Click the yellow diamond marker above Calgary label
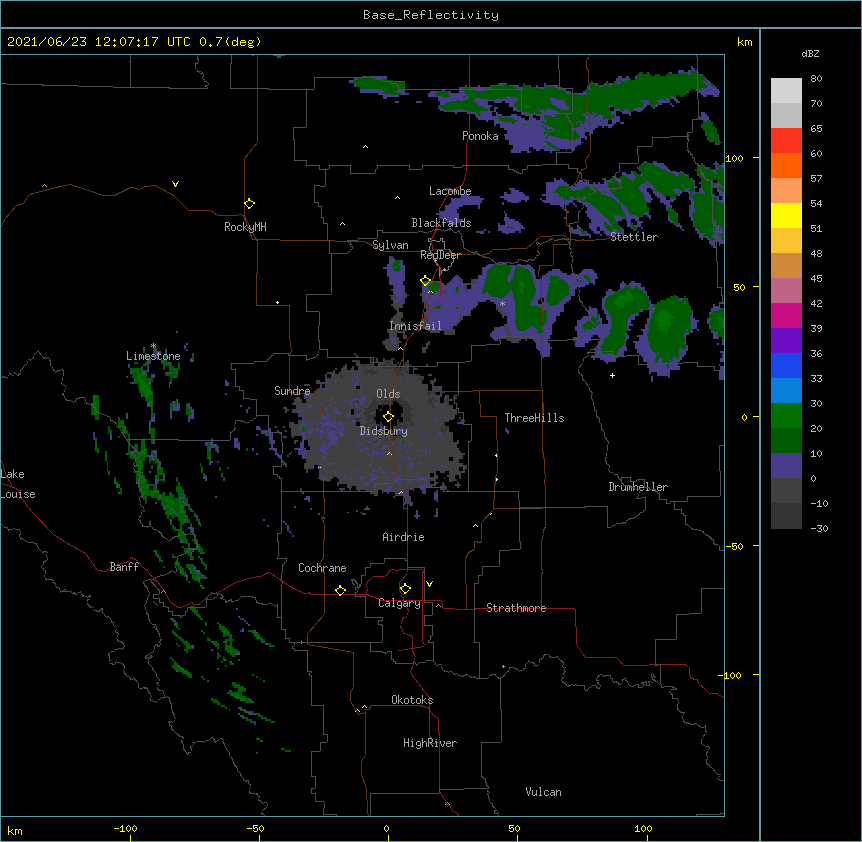 [405, 589]
